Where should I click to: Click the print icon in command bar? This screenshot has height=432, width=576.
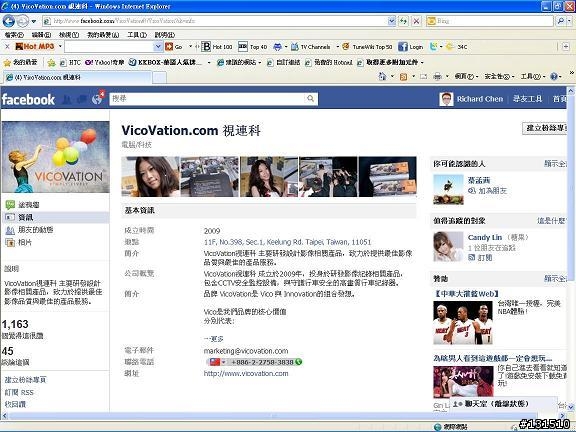click(x=437, y=76)
